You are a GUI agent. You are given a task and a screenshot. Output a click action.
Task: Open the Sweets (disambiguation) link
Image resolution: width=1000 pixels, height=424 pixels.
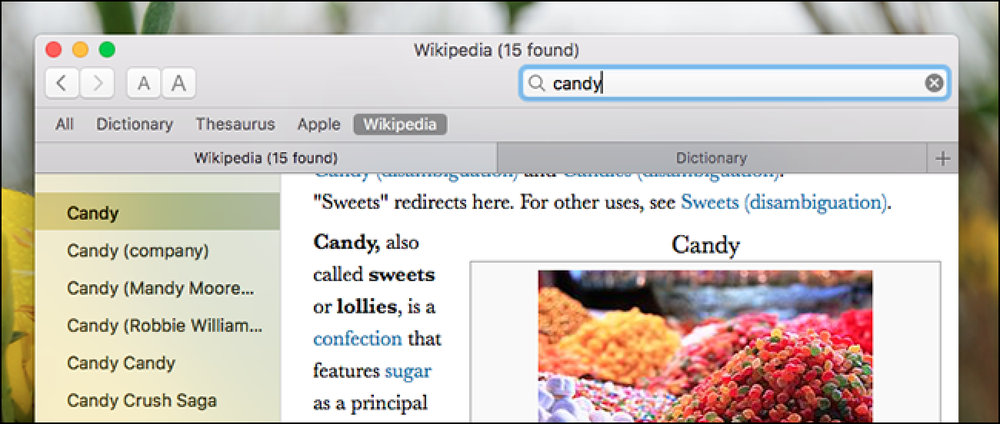[x=784, y=203]
